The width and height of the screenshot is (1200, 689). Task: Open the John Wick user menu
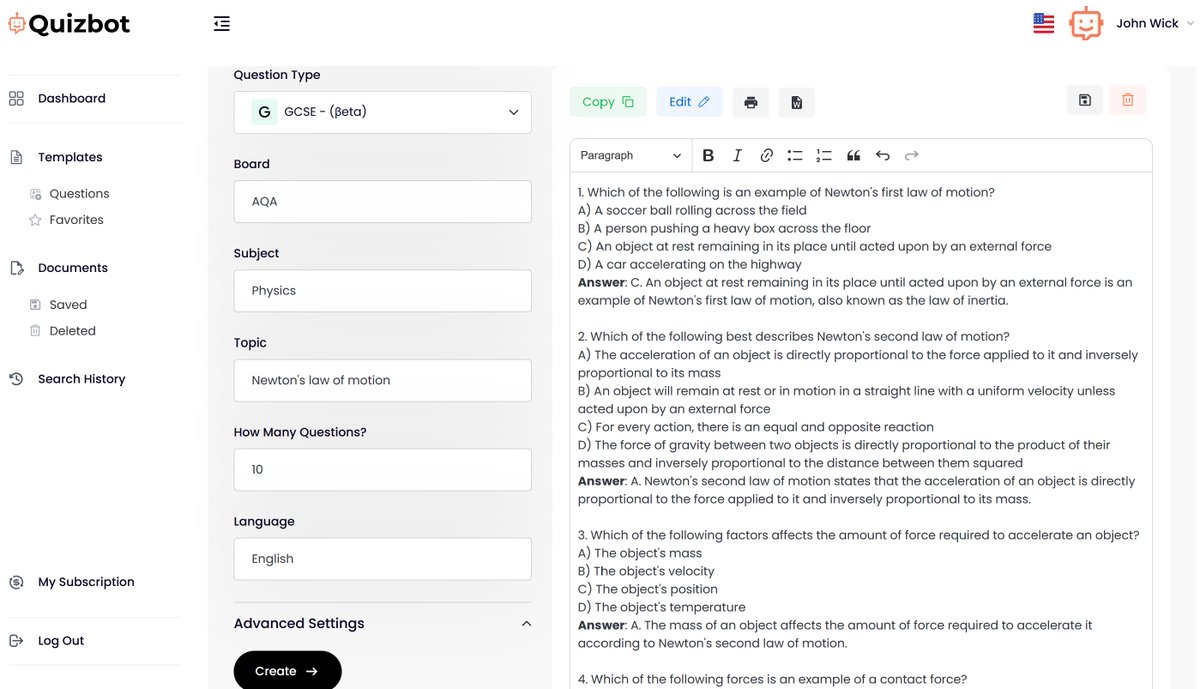click(1154, 24)
